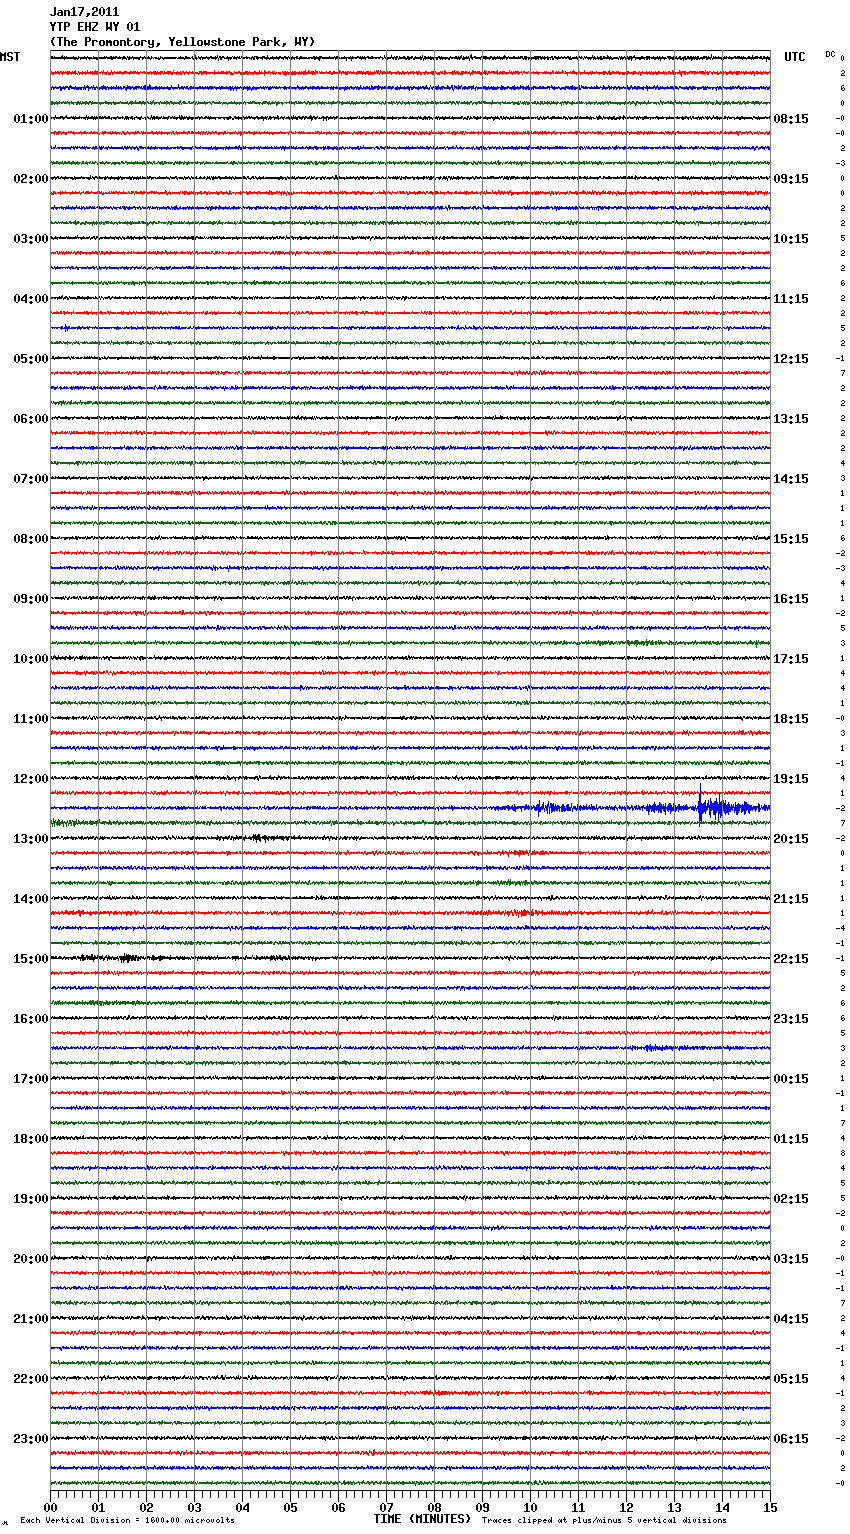Click the large blue seismic event spike
The width and height of the screenshot is (850, 1534).
coord(701,806)
